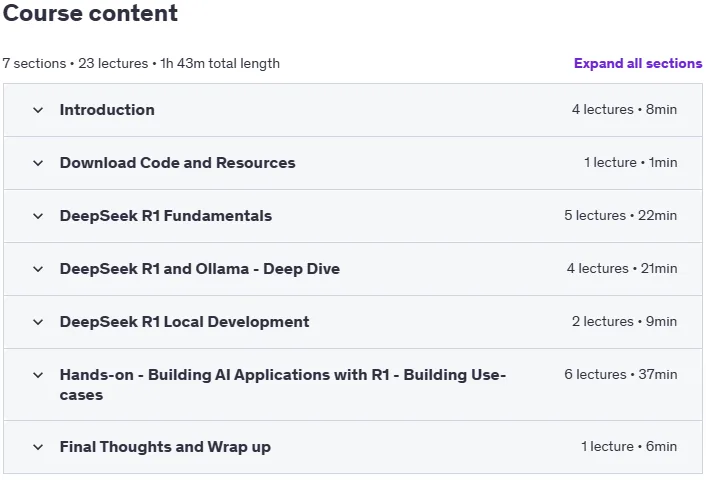Click the 4 lectures 8min label
Viewport: 706px width, 480px height.
pyautogui.click(x=625, y=109)
